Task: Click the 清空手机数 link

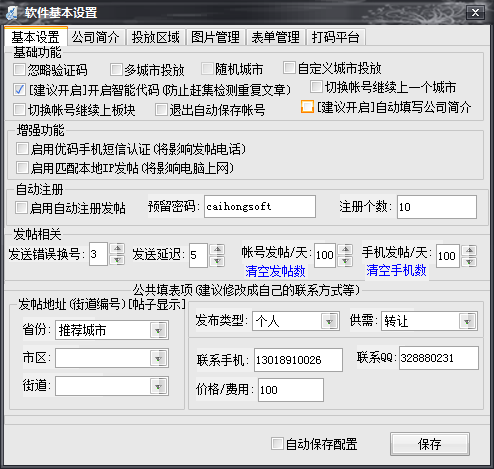Action: [396, 270]
